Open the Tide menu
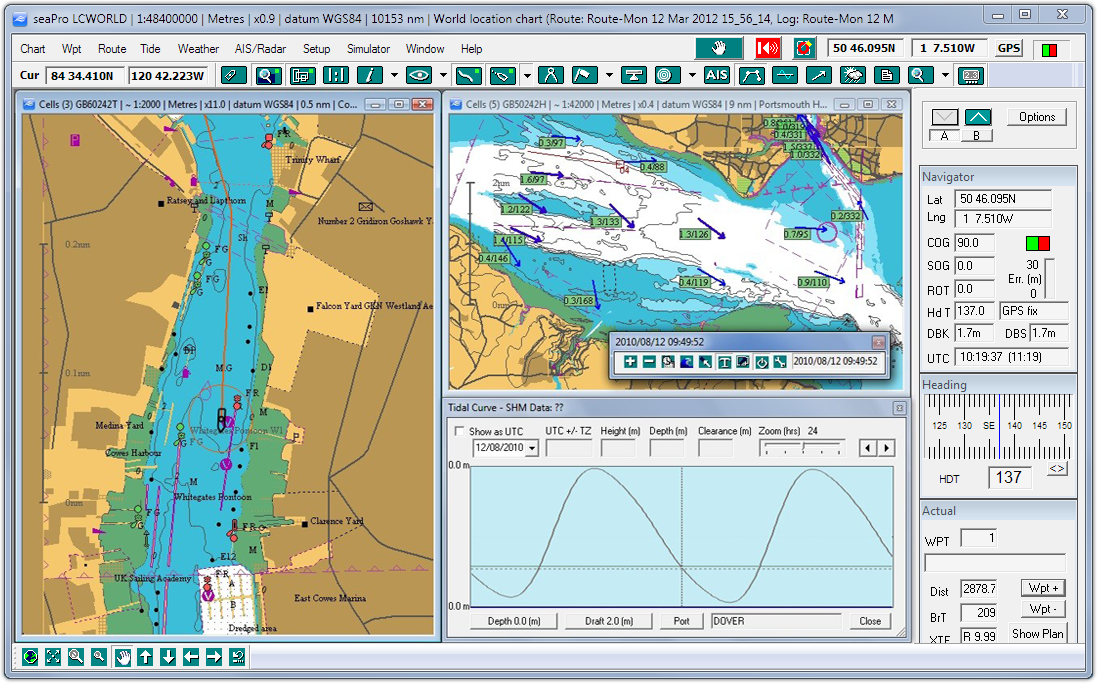 point(150,49)
